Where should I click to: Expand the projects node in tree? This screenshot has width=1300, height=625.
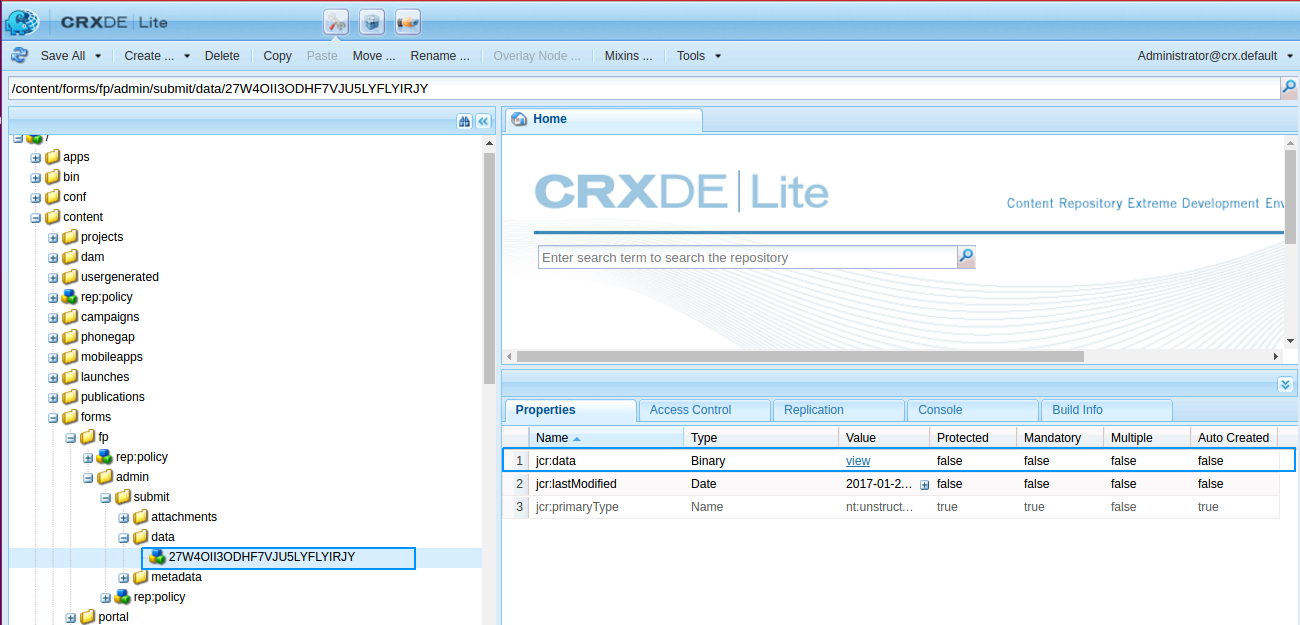click(x=54, y=237)
